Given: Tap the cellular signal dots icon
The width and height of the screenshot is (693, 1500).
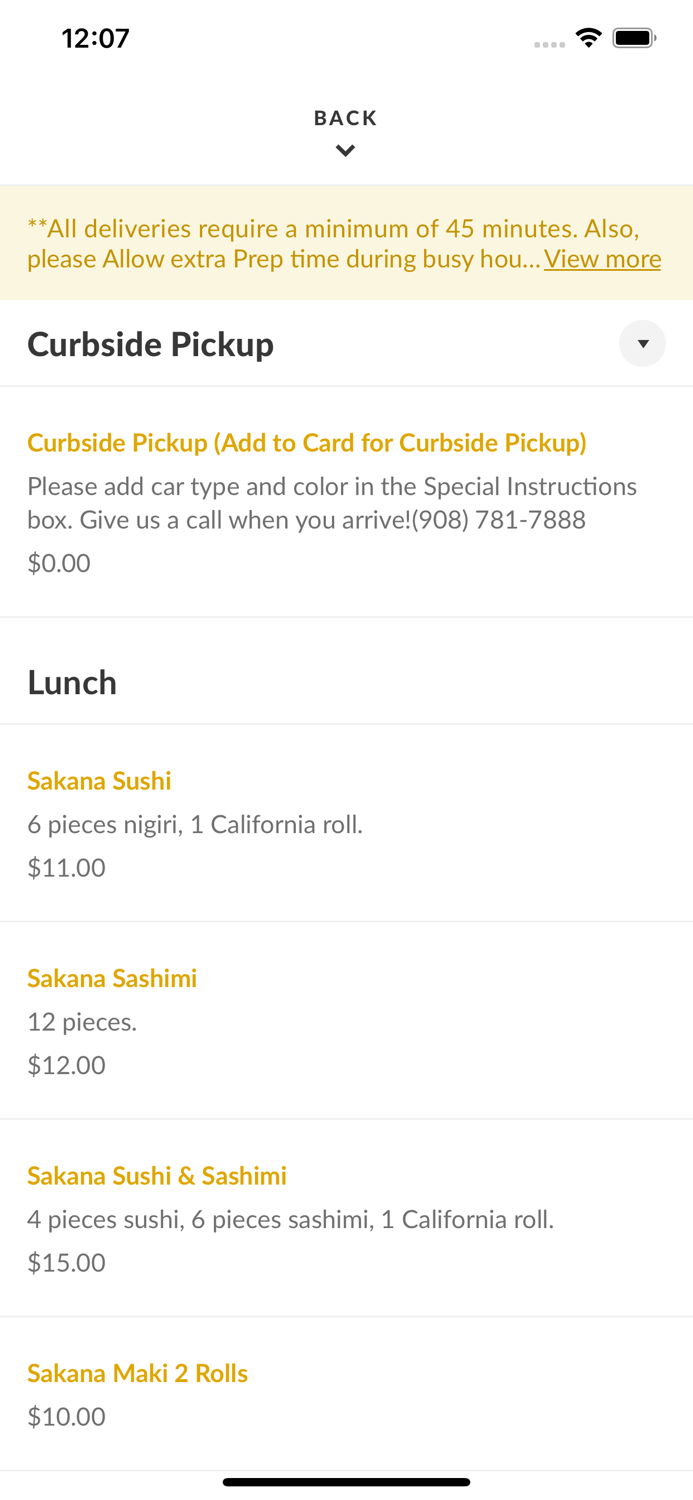Looking at the screenshot, I should [549, 43].
